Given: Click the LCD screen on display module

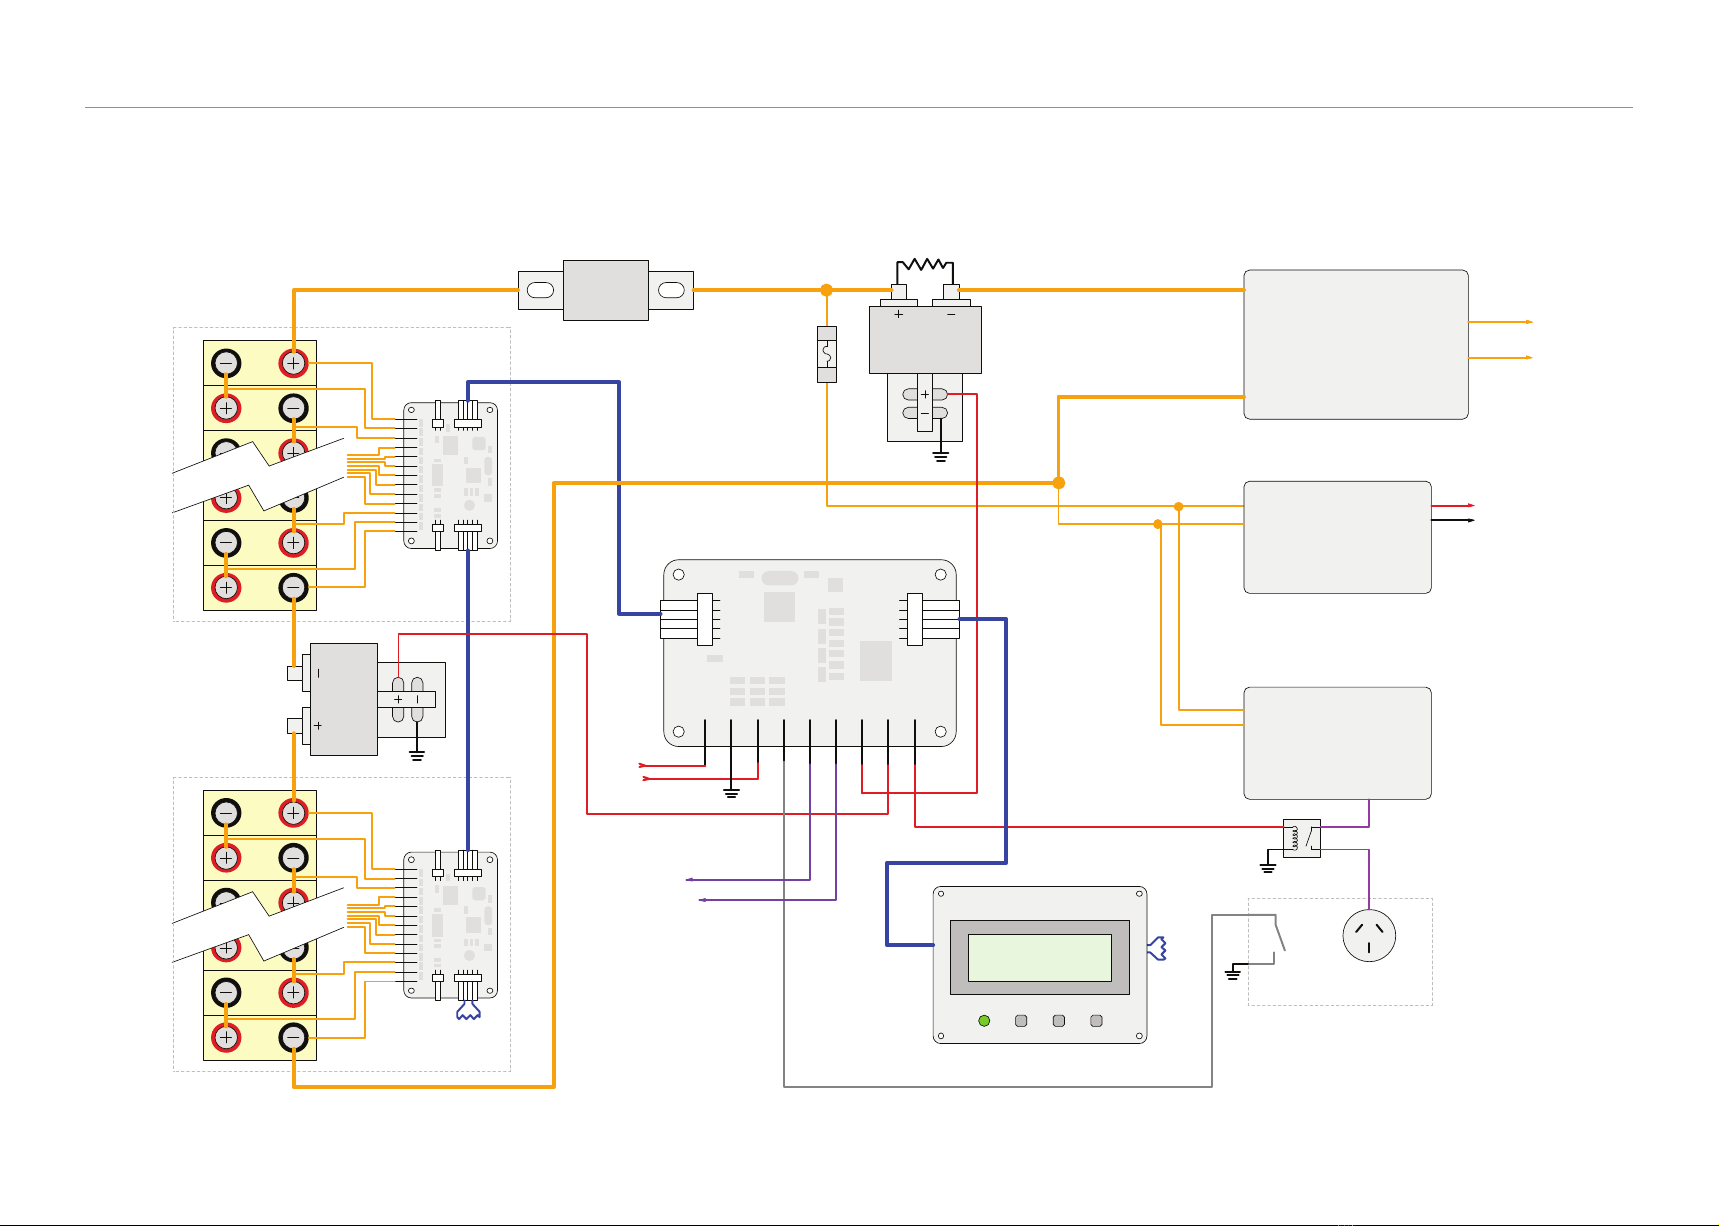Looking at the screenshot, I should tap(1039, 958).
